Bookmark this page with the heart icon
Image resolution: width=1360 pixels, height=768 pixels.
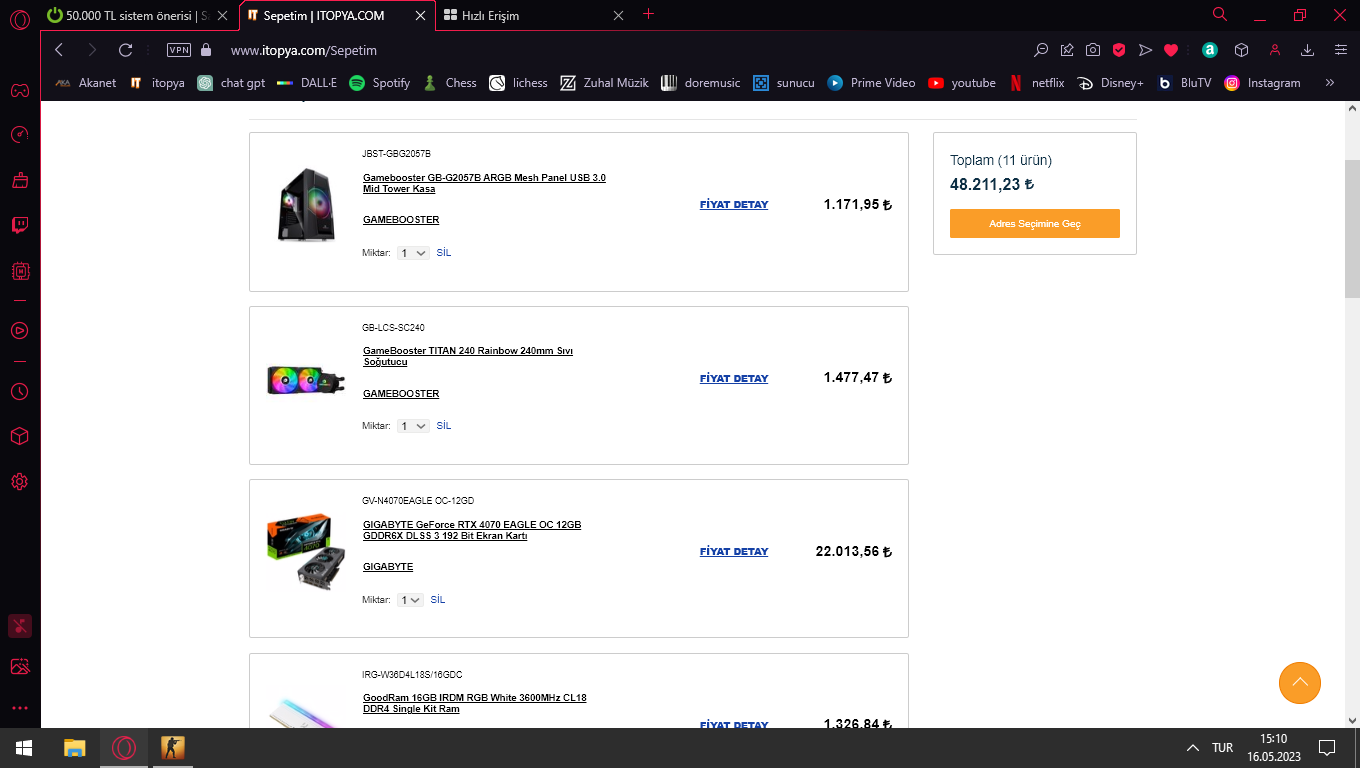pyautogui.click(x=1171, y=50)
